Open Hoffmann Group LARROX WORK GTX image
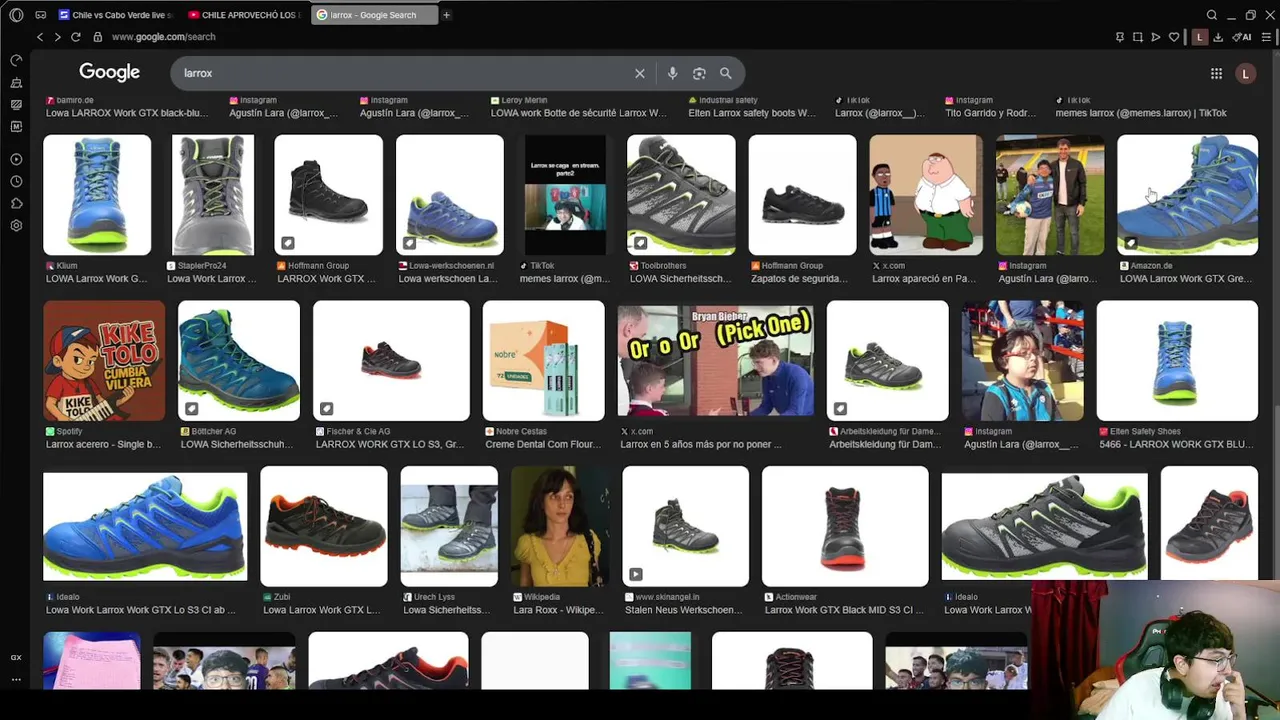The width and height of the screenshot is (1280, 720). click(328, 195)
